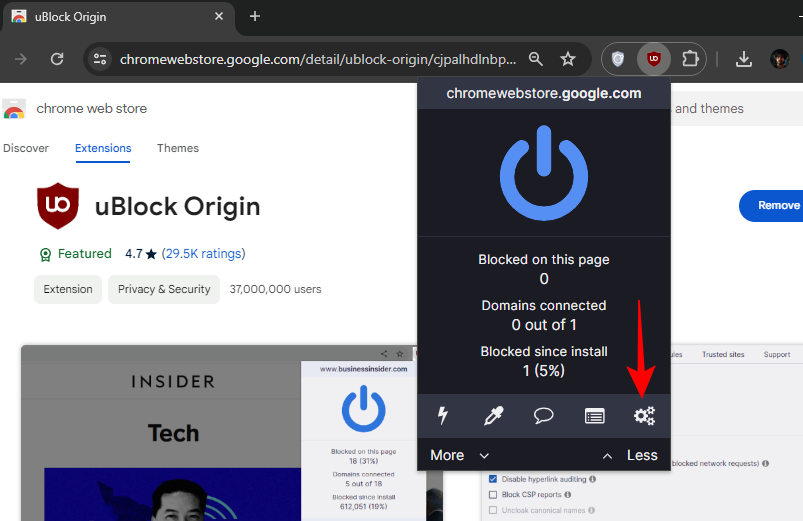Click the address bar URL field
The width and height of the screenshot is (803, 521).
click(318, 59)
